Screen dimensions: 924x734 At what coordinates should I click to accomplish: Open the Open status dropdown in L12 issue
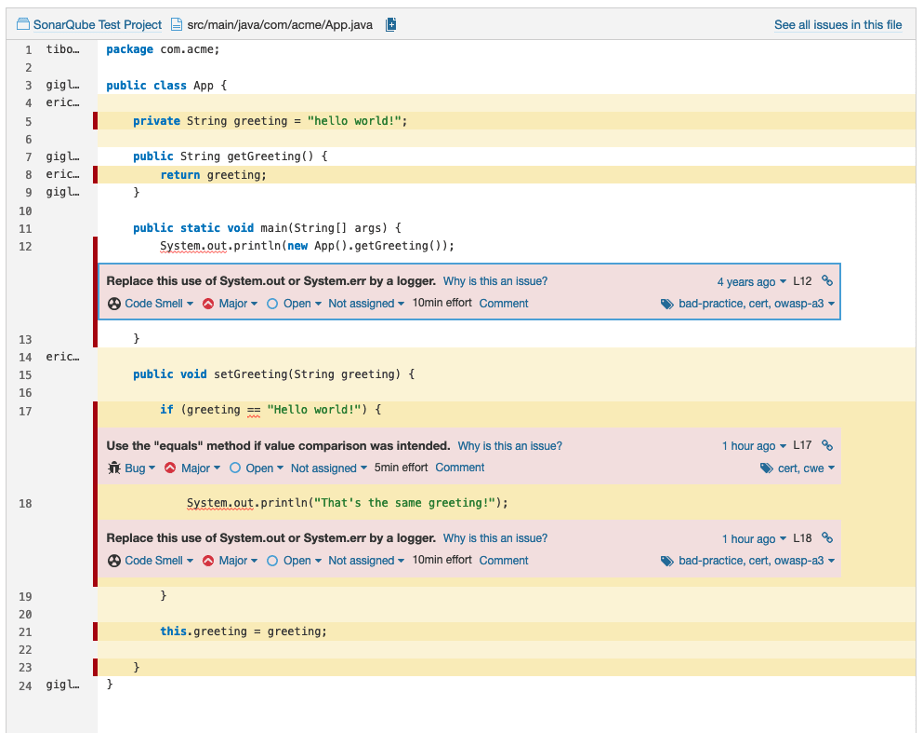tap(302, 303)
